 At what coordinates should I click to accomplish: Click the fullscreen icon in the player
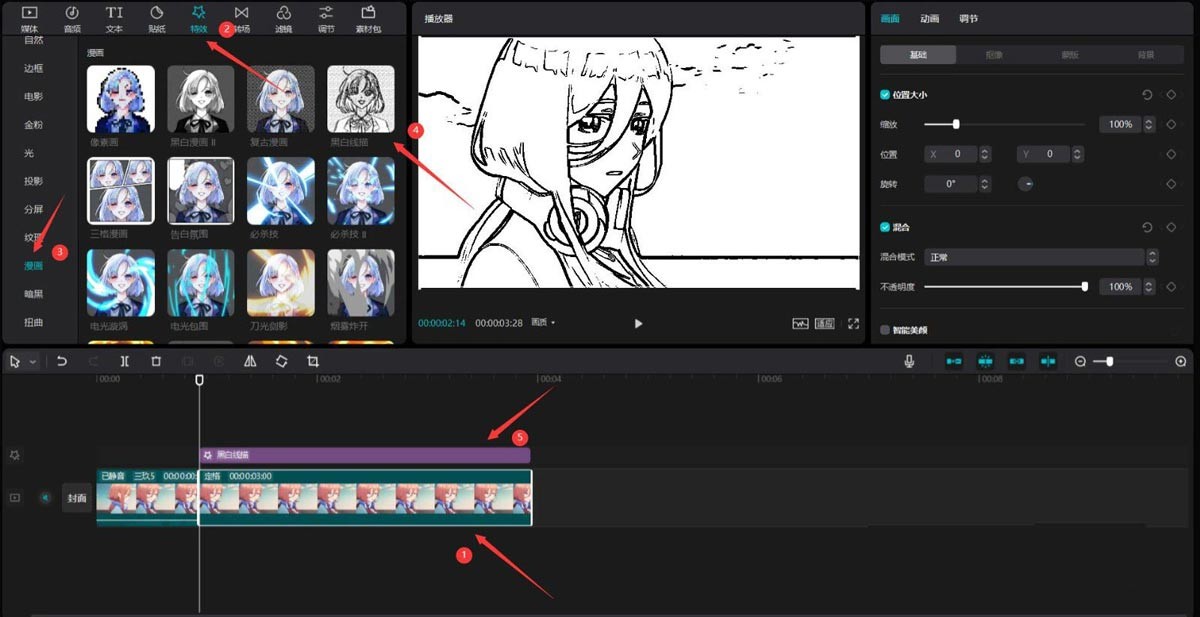[853, 324]
